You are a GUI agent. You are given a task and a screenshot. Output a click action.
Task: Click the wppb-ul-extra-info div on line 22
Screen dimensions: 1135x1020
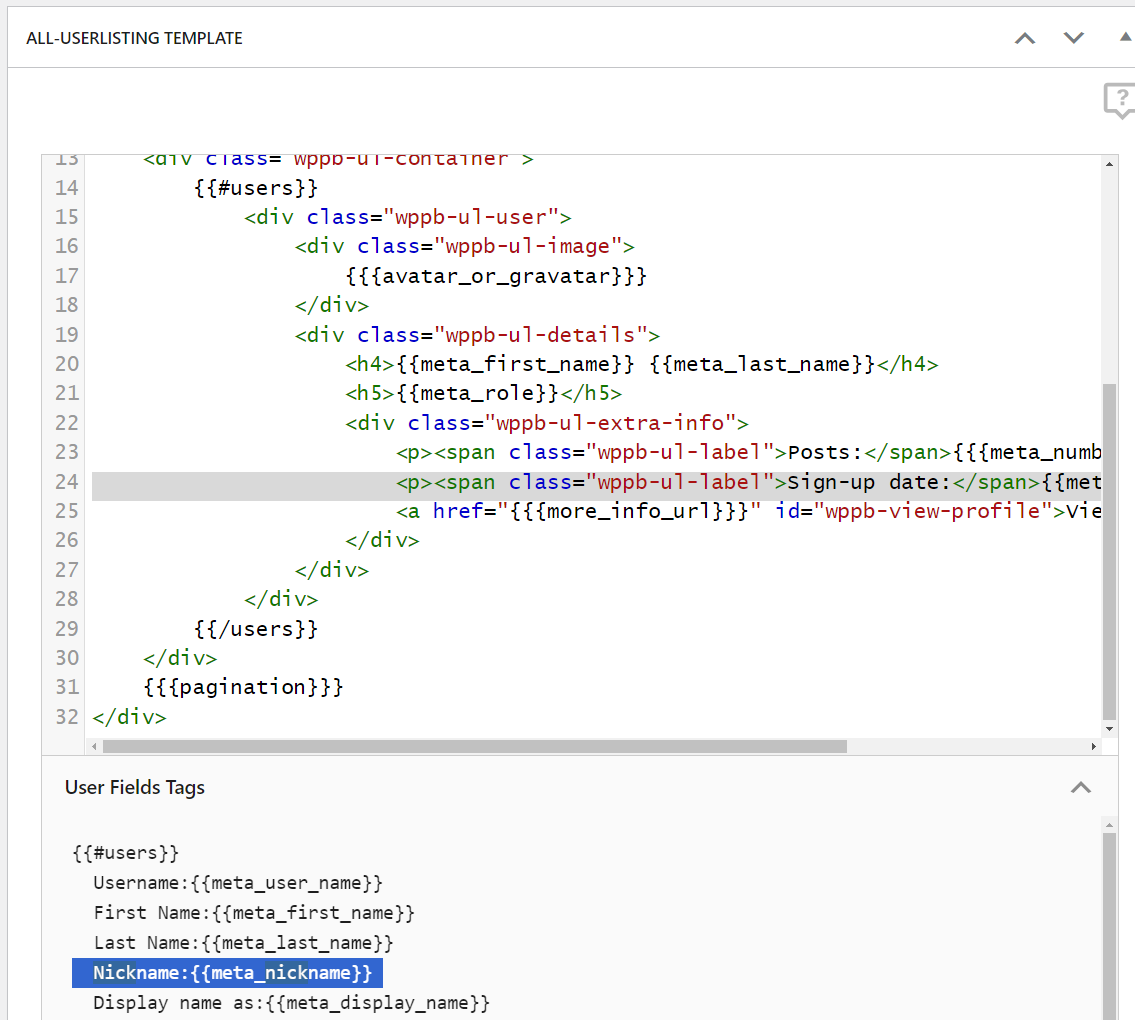pyautogui.click(x=547, y=423)
